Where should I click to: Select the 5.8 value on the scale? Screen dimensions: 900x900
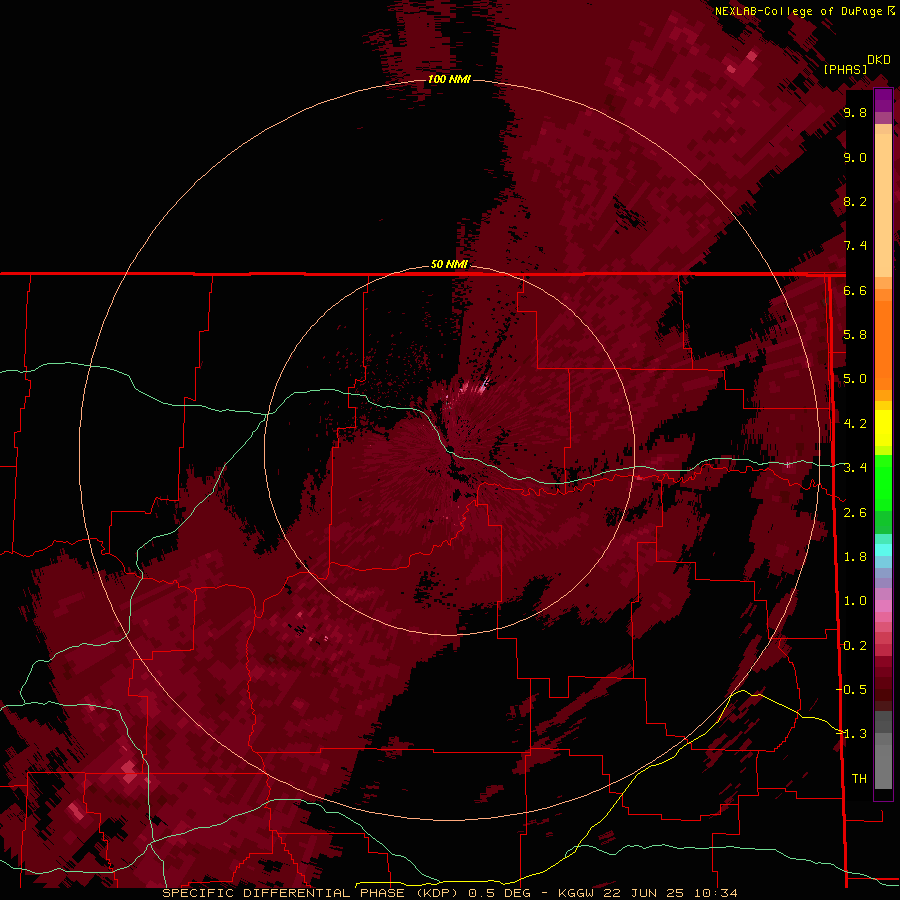pos(855,335)
